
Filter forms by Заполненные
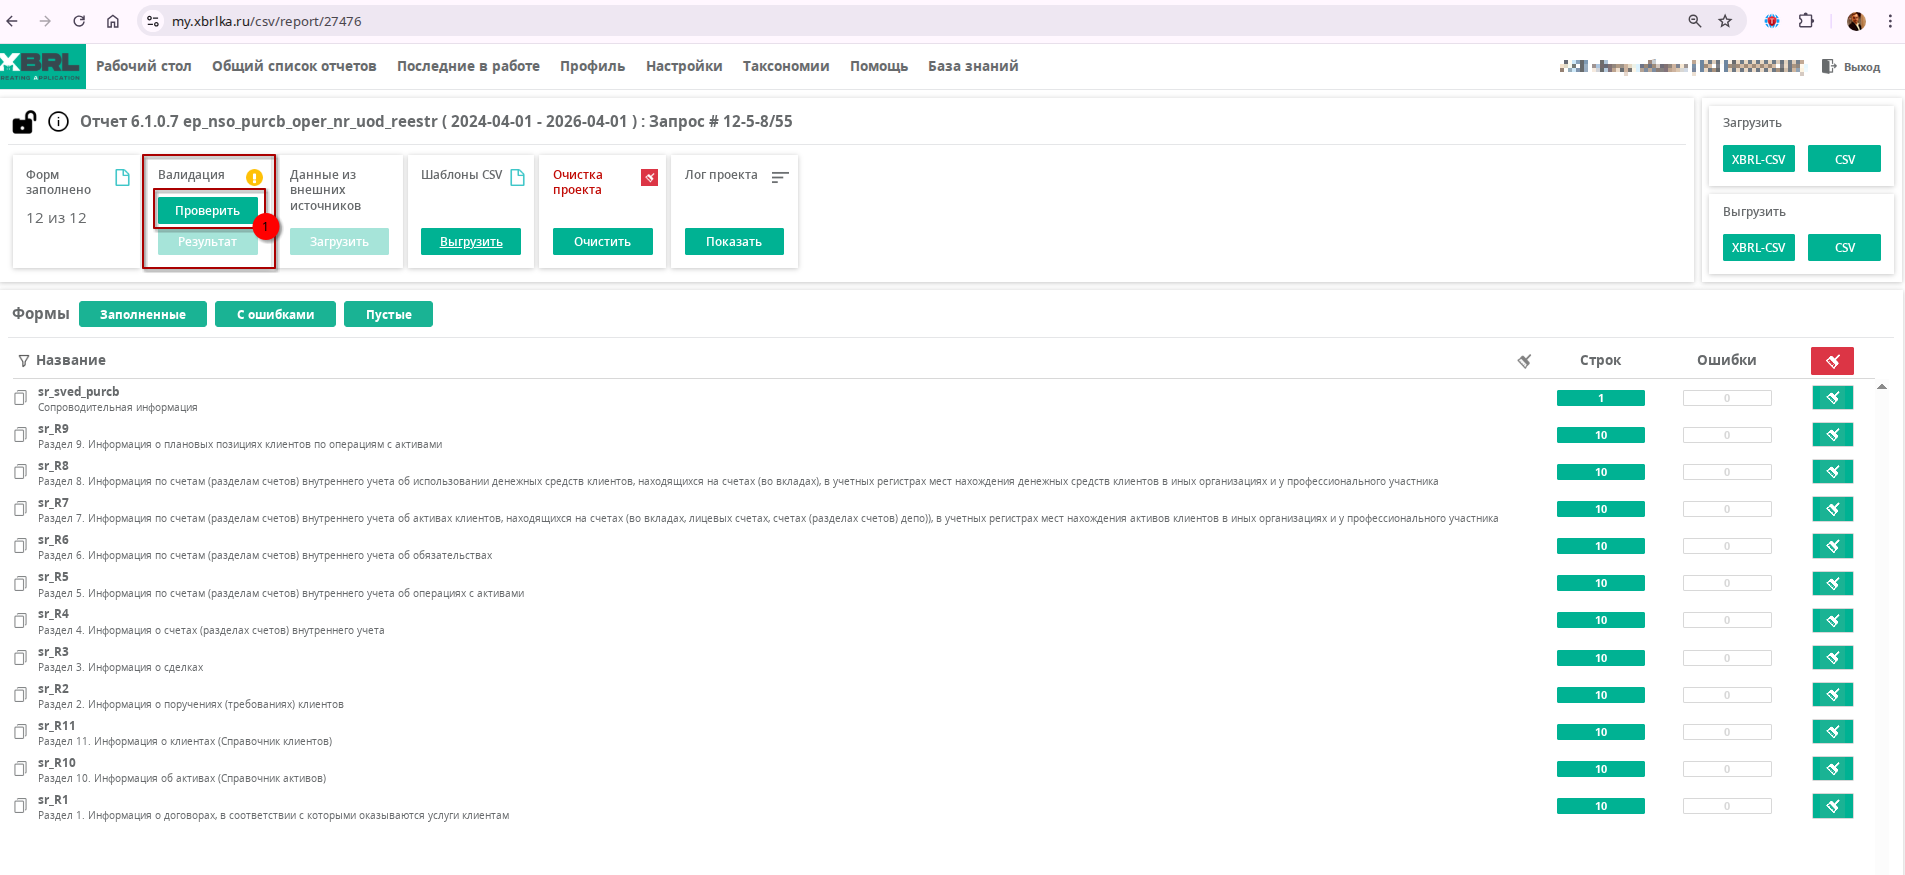coord(142,314)
